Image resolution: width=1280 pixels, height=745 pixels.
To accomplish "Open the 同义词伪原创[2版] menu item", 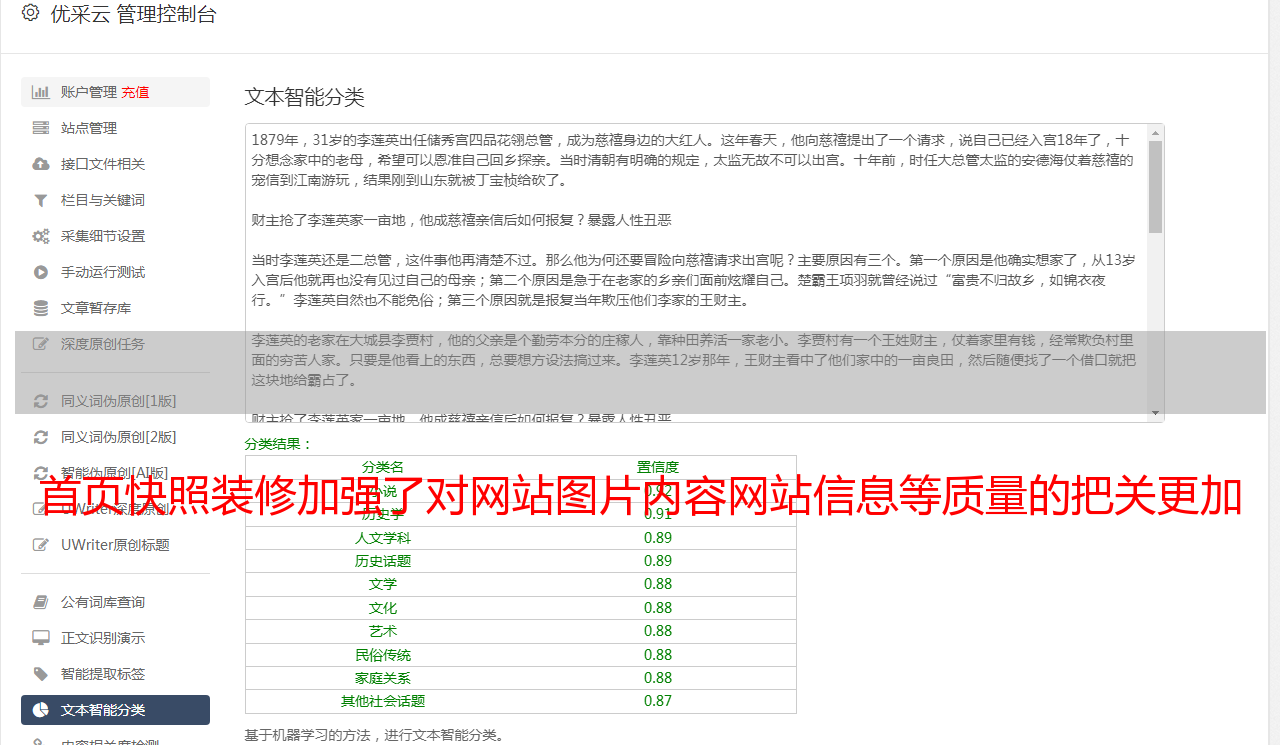I will (x=118, y=437).
